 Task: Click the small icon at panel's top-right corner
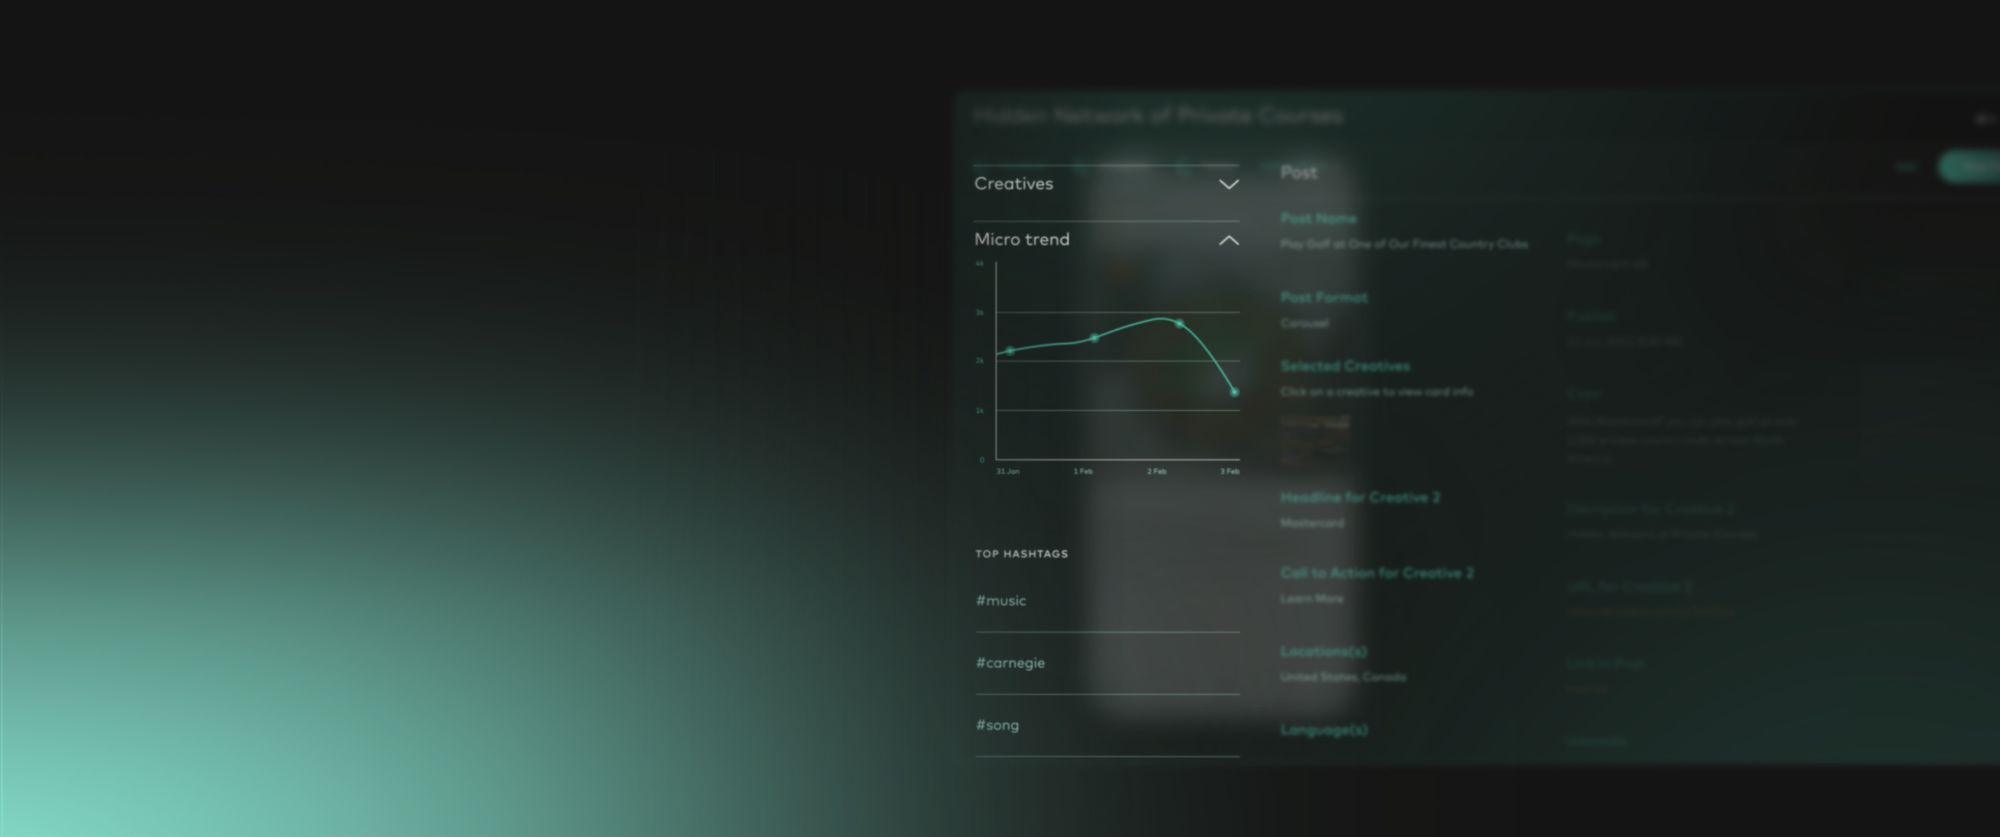[1984, 119]
